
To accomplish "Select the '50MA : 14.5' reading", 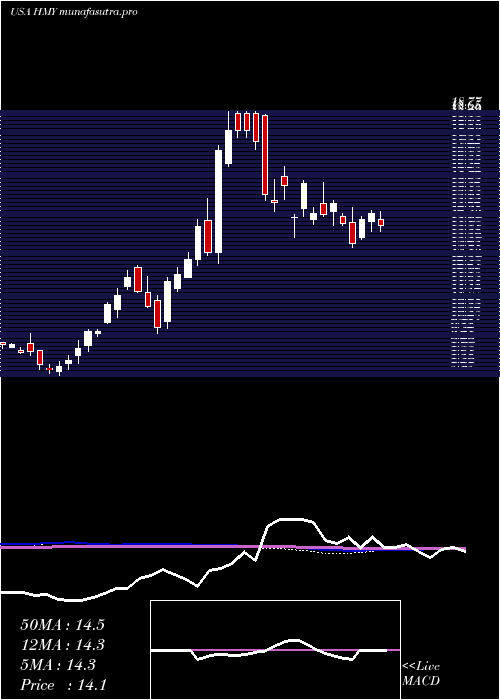I will 62,625.
